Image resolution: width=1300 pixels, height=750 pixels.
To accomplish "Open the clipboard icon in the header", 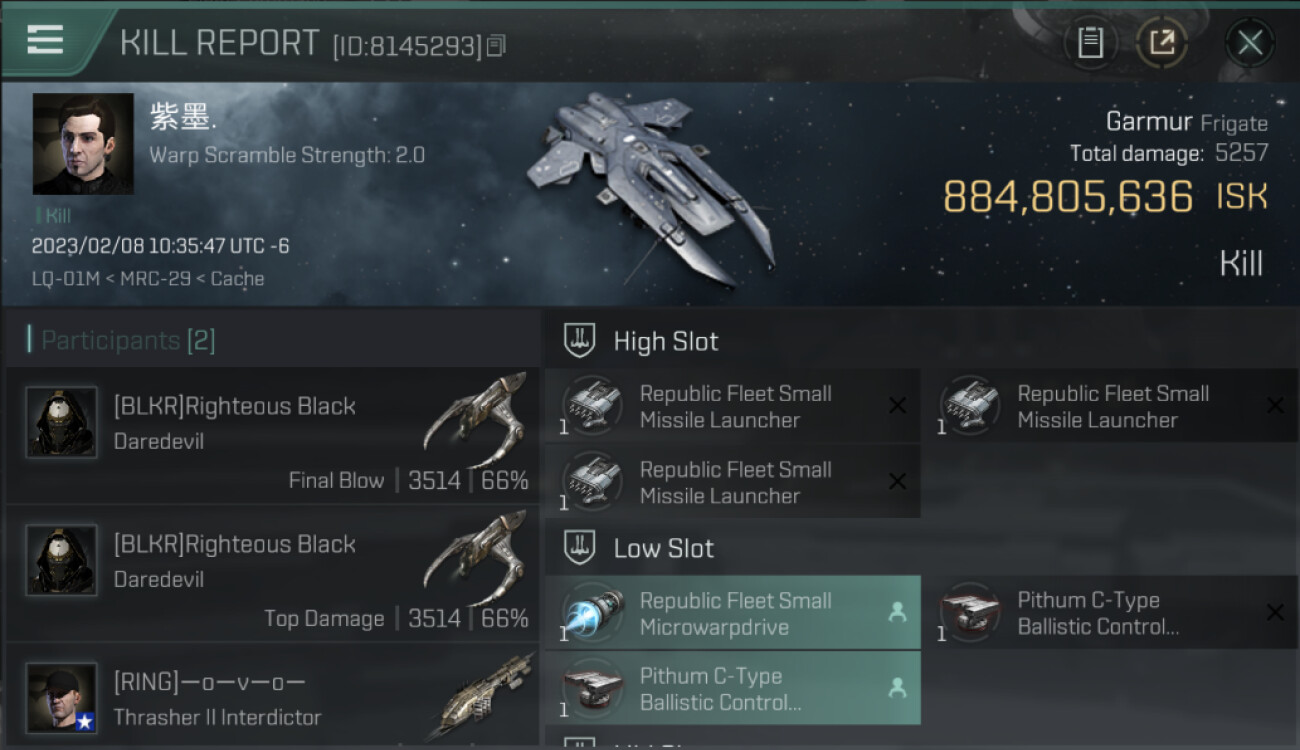I will coord(1090,43).
